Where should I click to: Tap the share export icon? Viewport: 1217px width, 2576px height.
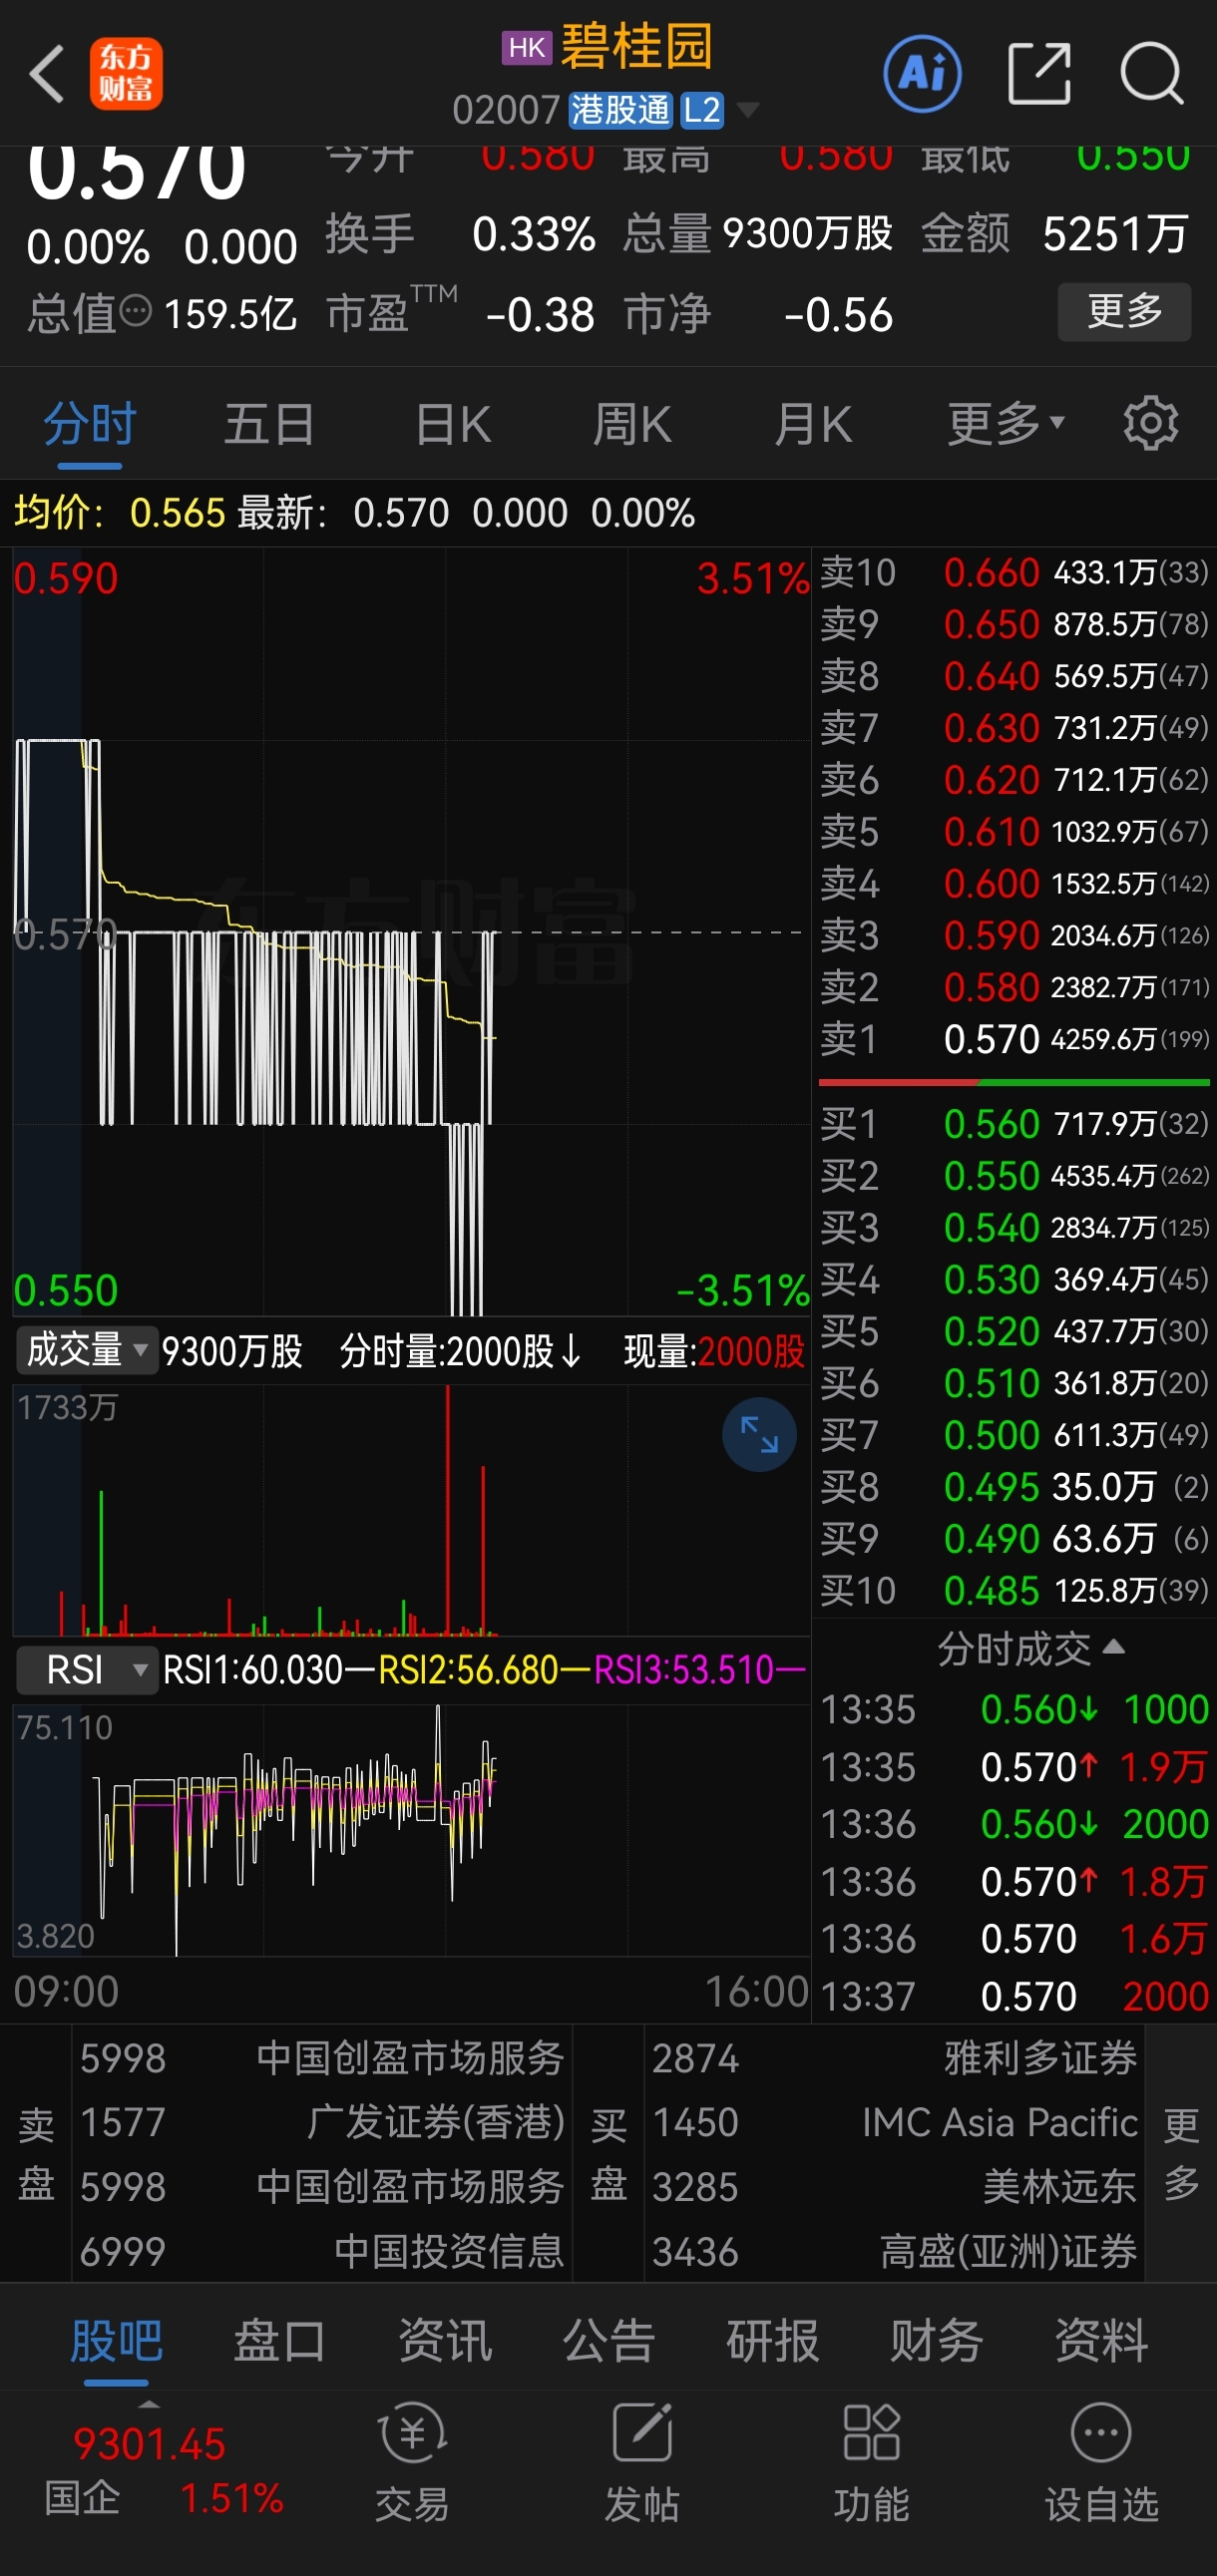(x=1039, y=74)
